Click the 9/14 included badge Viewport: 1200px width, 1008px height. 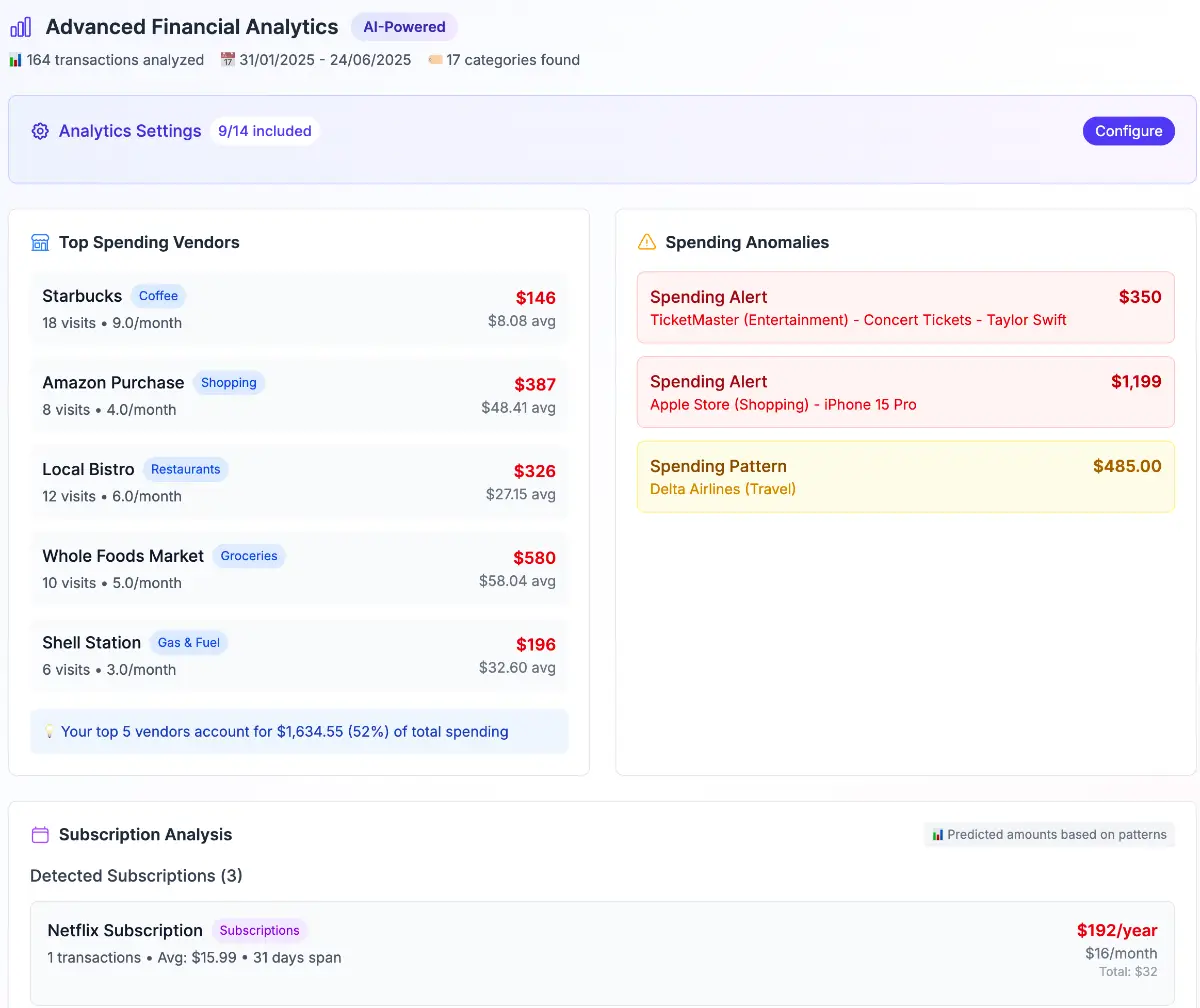tap(264, 131)
